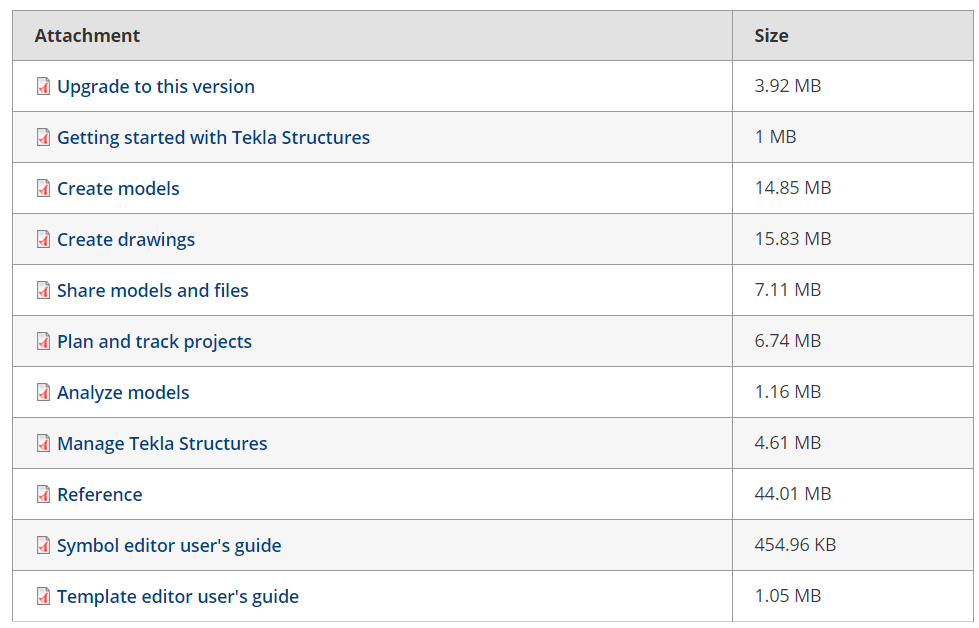Download the Create models document

click(x=118, y=189)
